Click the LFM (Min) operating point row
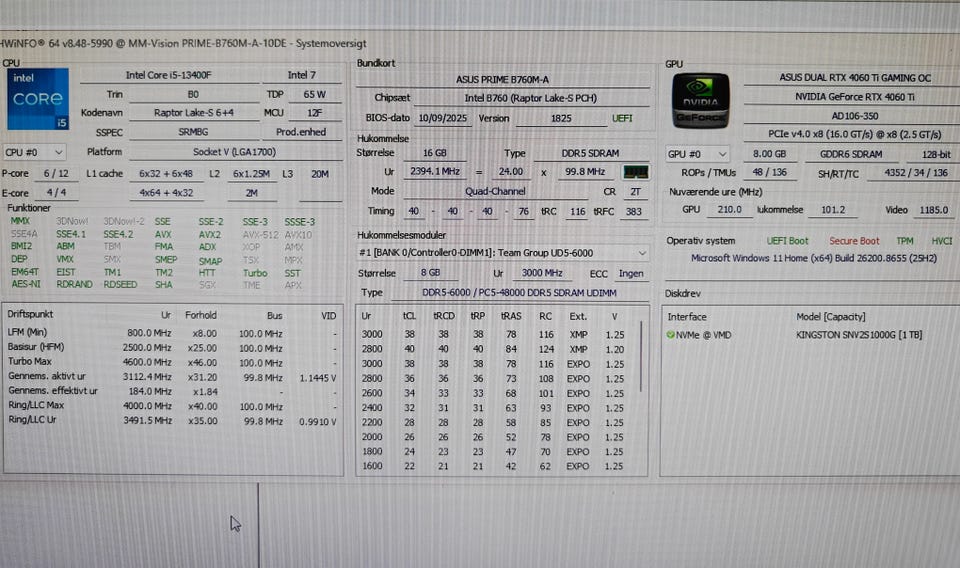 (x=171, y=333)
